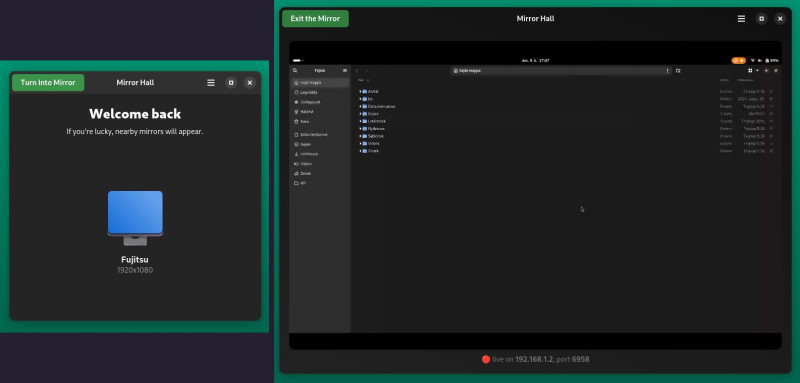Select Saját mappa home in mirrored sidebar
Image resolution: width=800 pixels, height=383 pixels.
coord(320,82)
